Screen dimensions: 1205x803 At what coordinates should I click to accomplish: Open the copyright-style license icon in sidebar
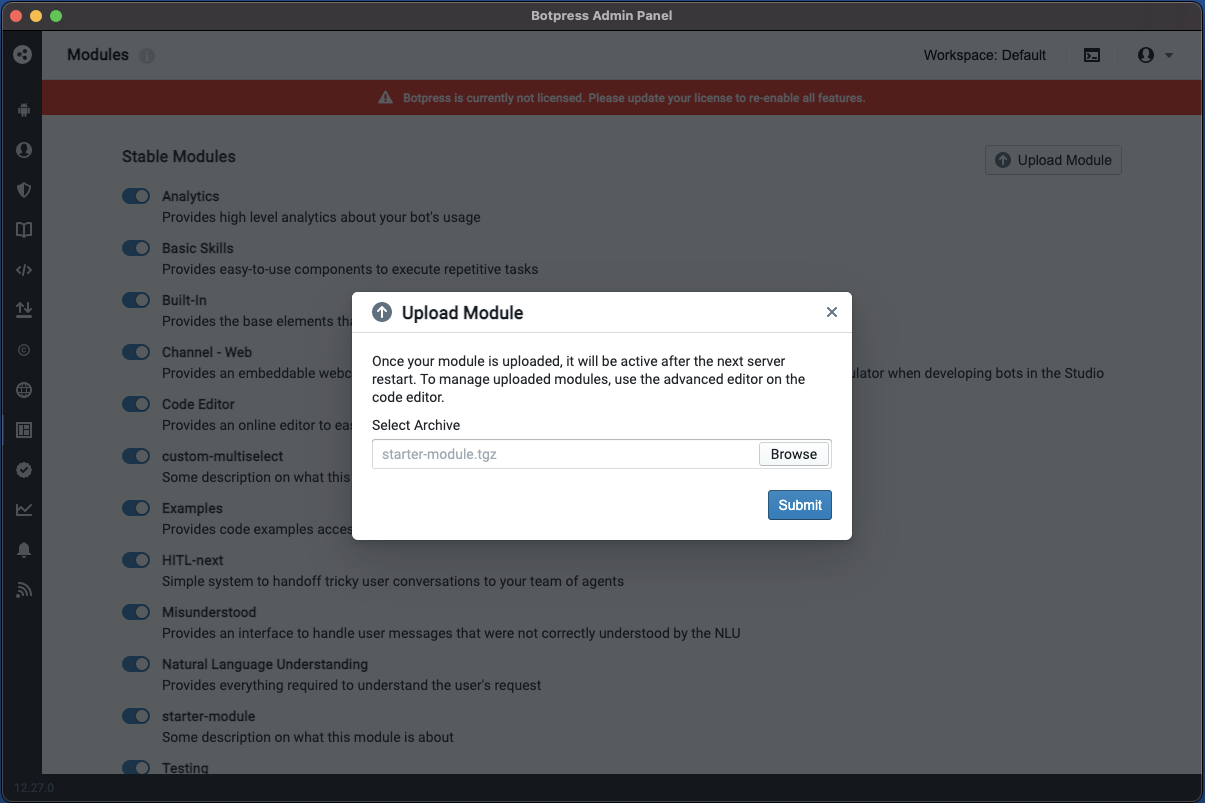pos(24,350)
